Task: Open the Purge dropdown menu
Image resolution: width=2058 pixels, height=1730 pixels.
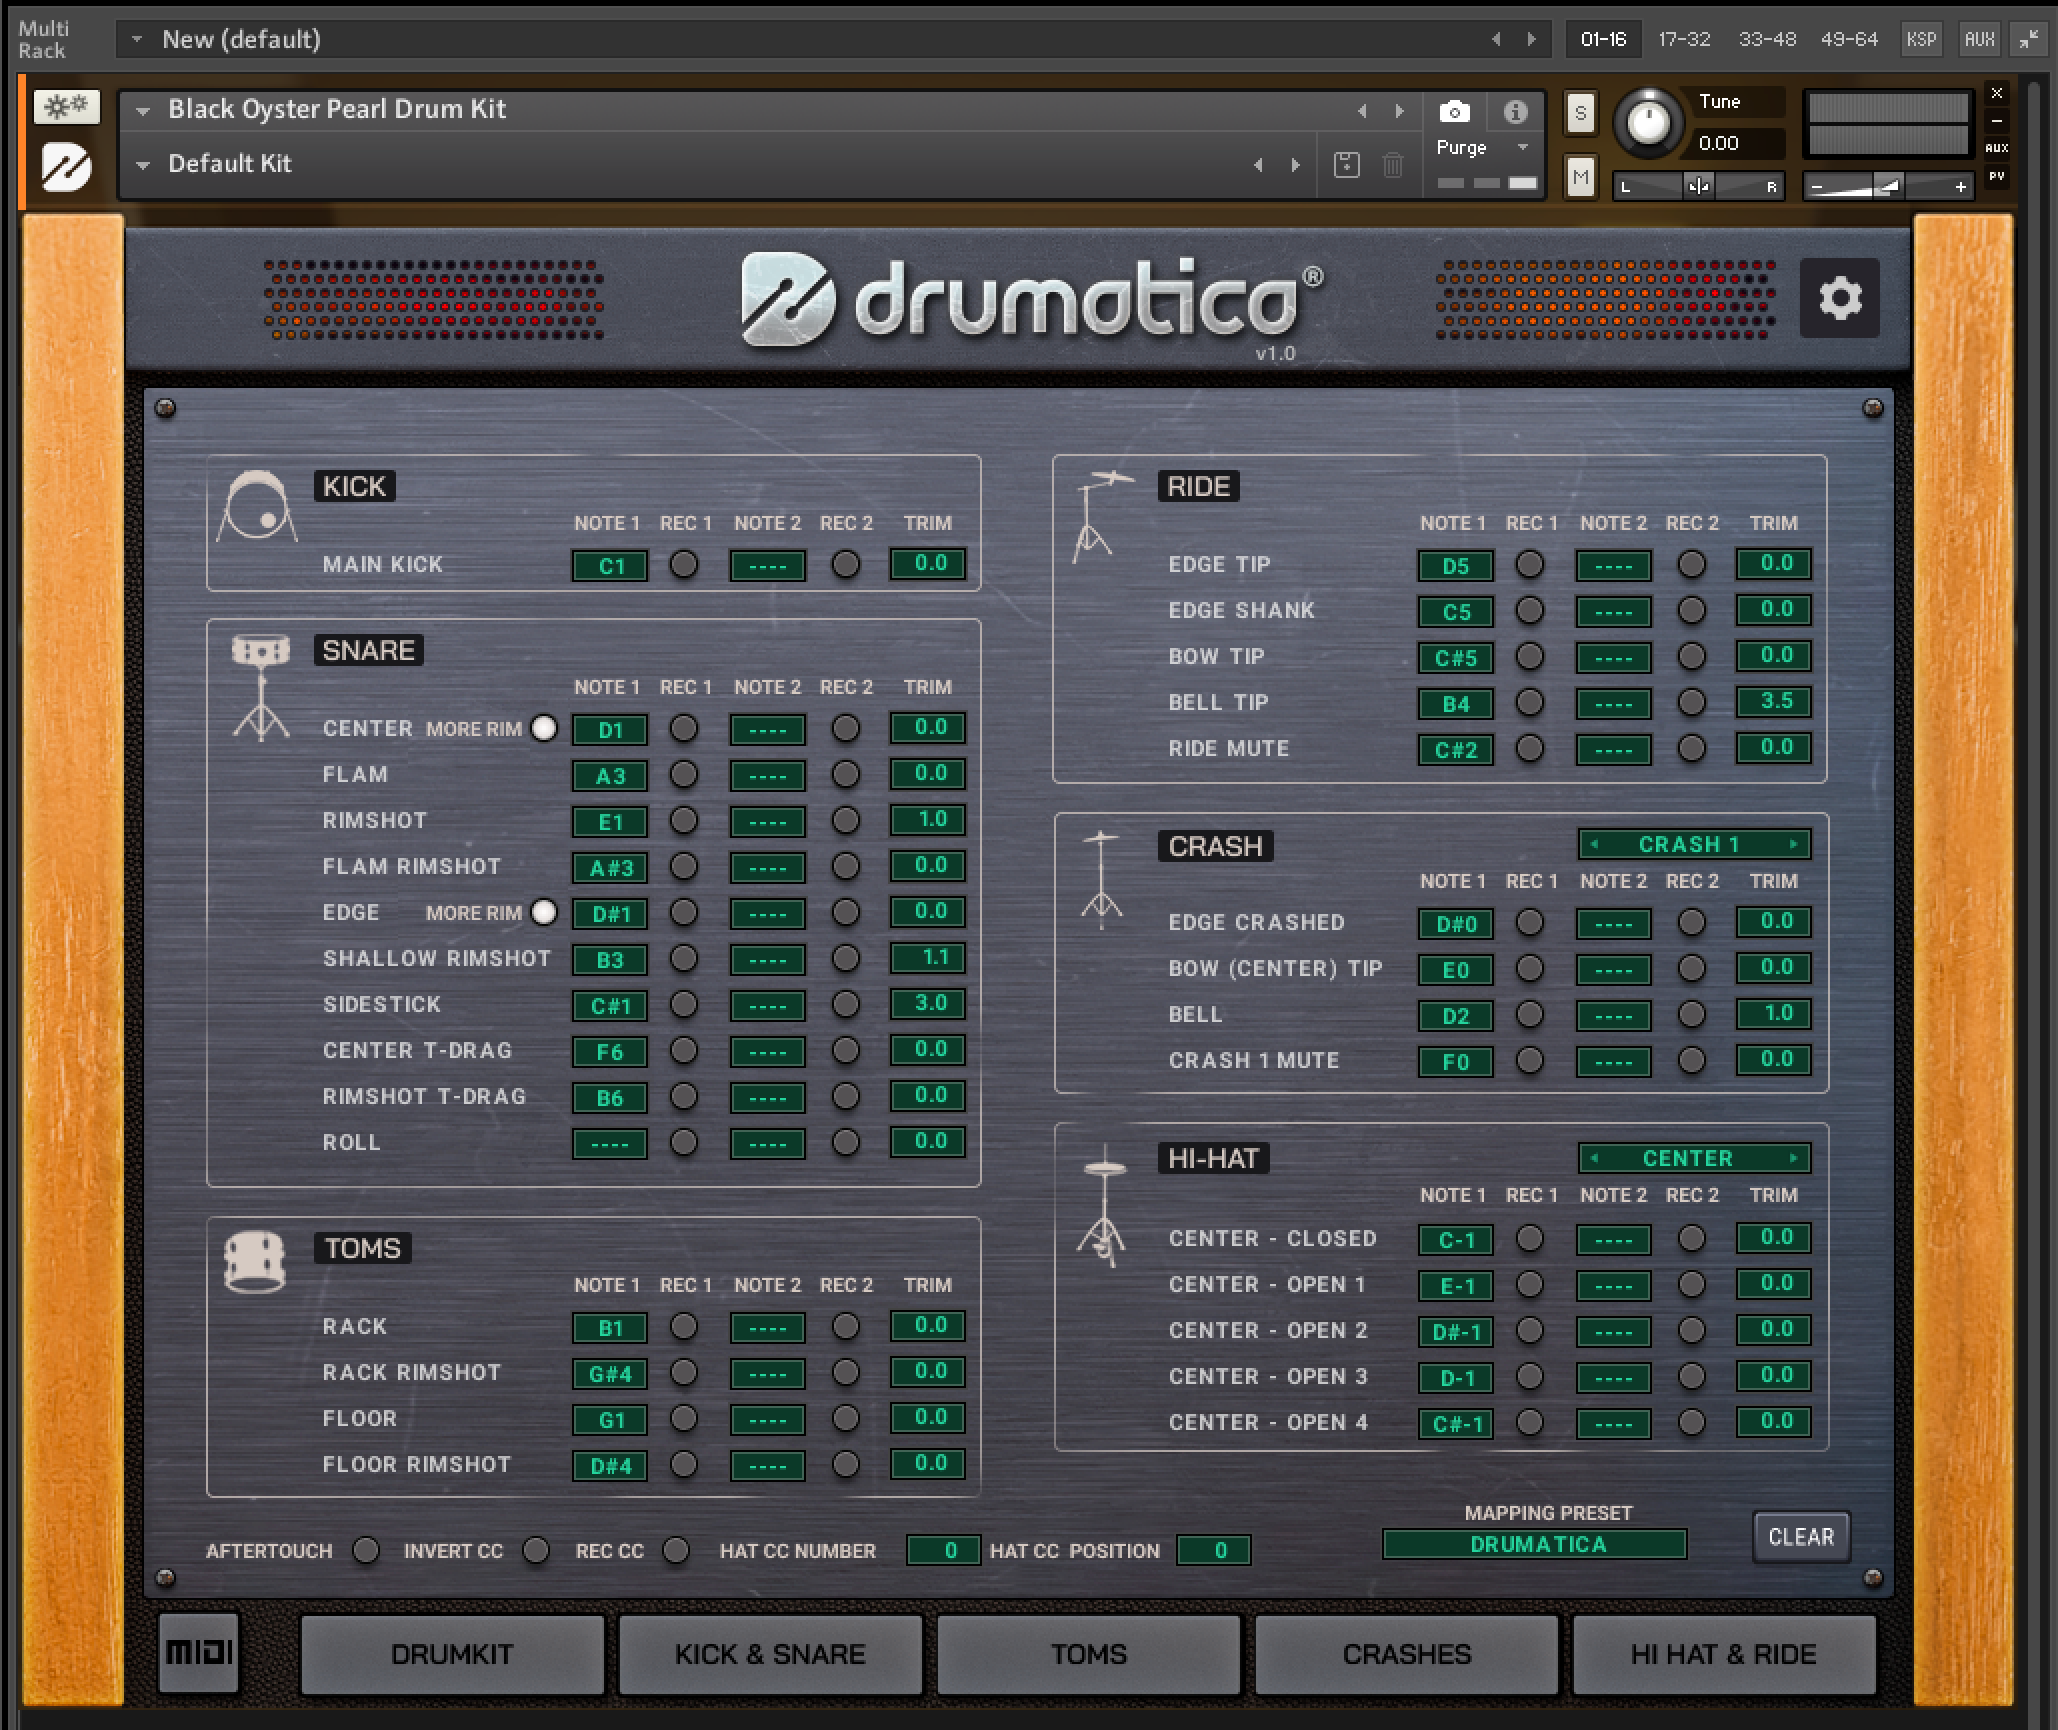Action: tap(1483, 147)
